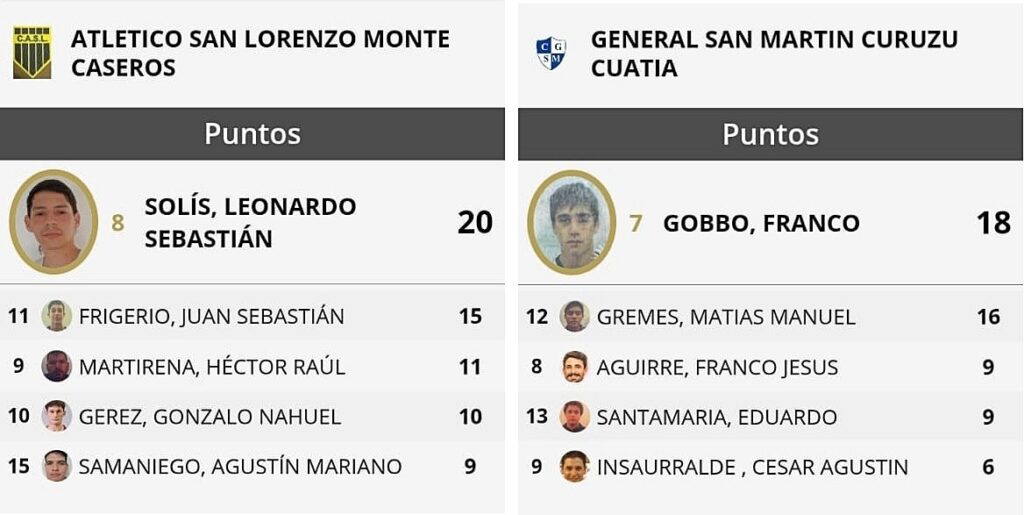Open Gobbo Franco's large player photo
Image resolution: width=1024 pixels, height=515 pixels.
(x=571, y=222)
